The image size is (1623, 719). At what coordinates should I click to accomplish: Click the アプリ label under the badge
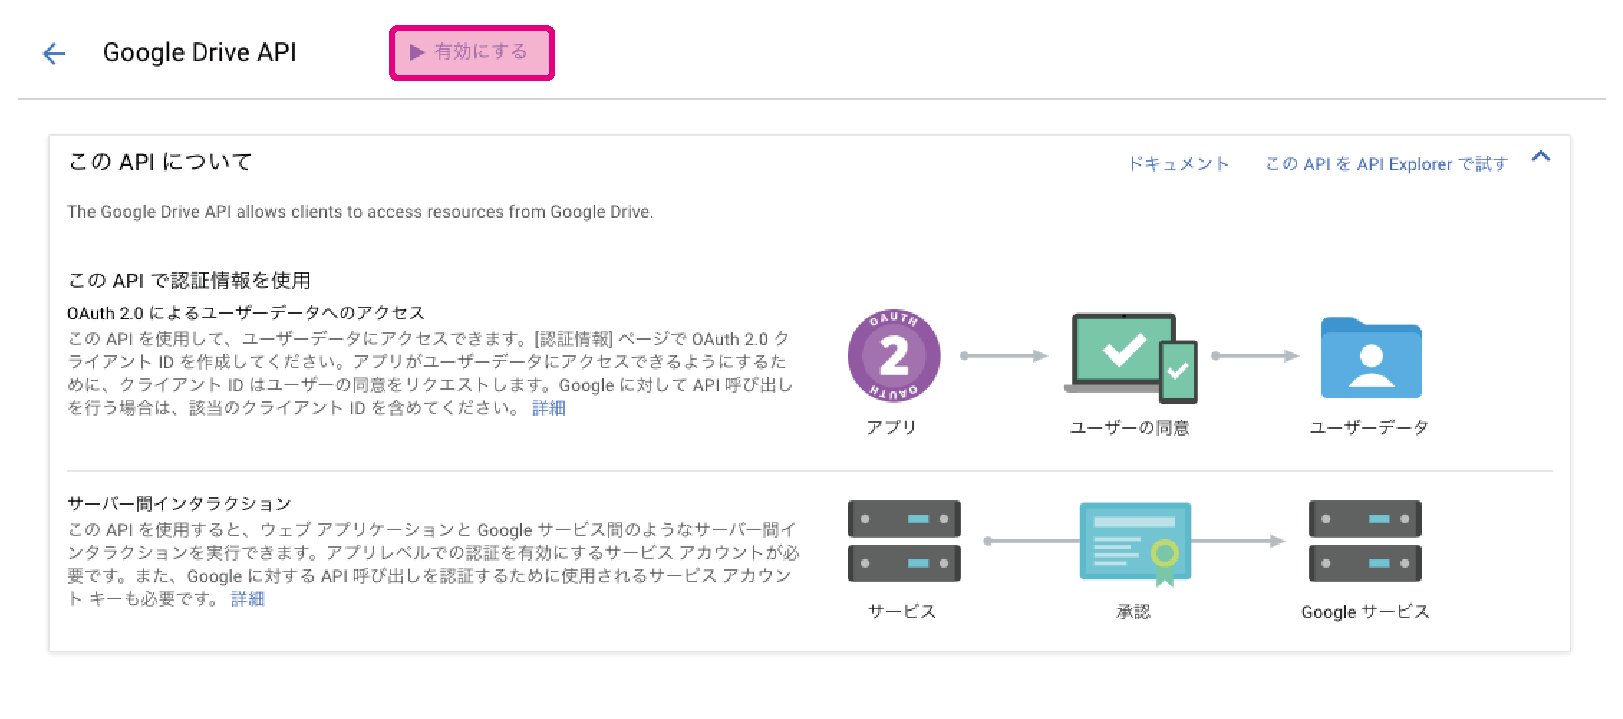(x=891, y=427)
